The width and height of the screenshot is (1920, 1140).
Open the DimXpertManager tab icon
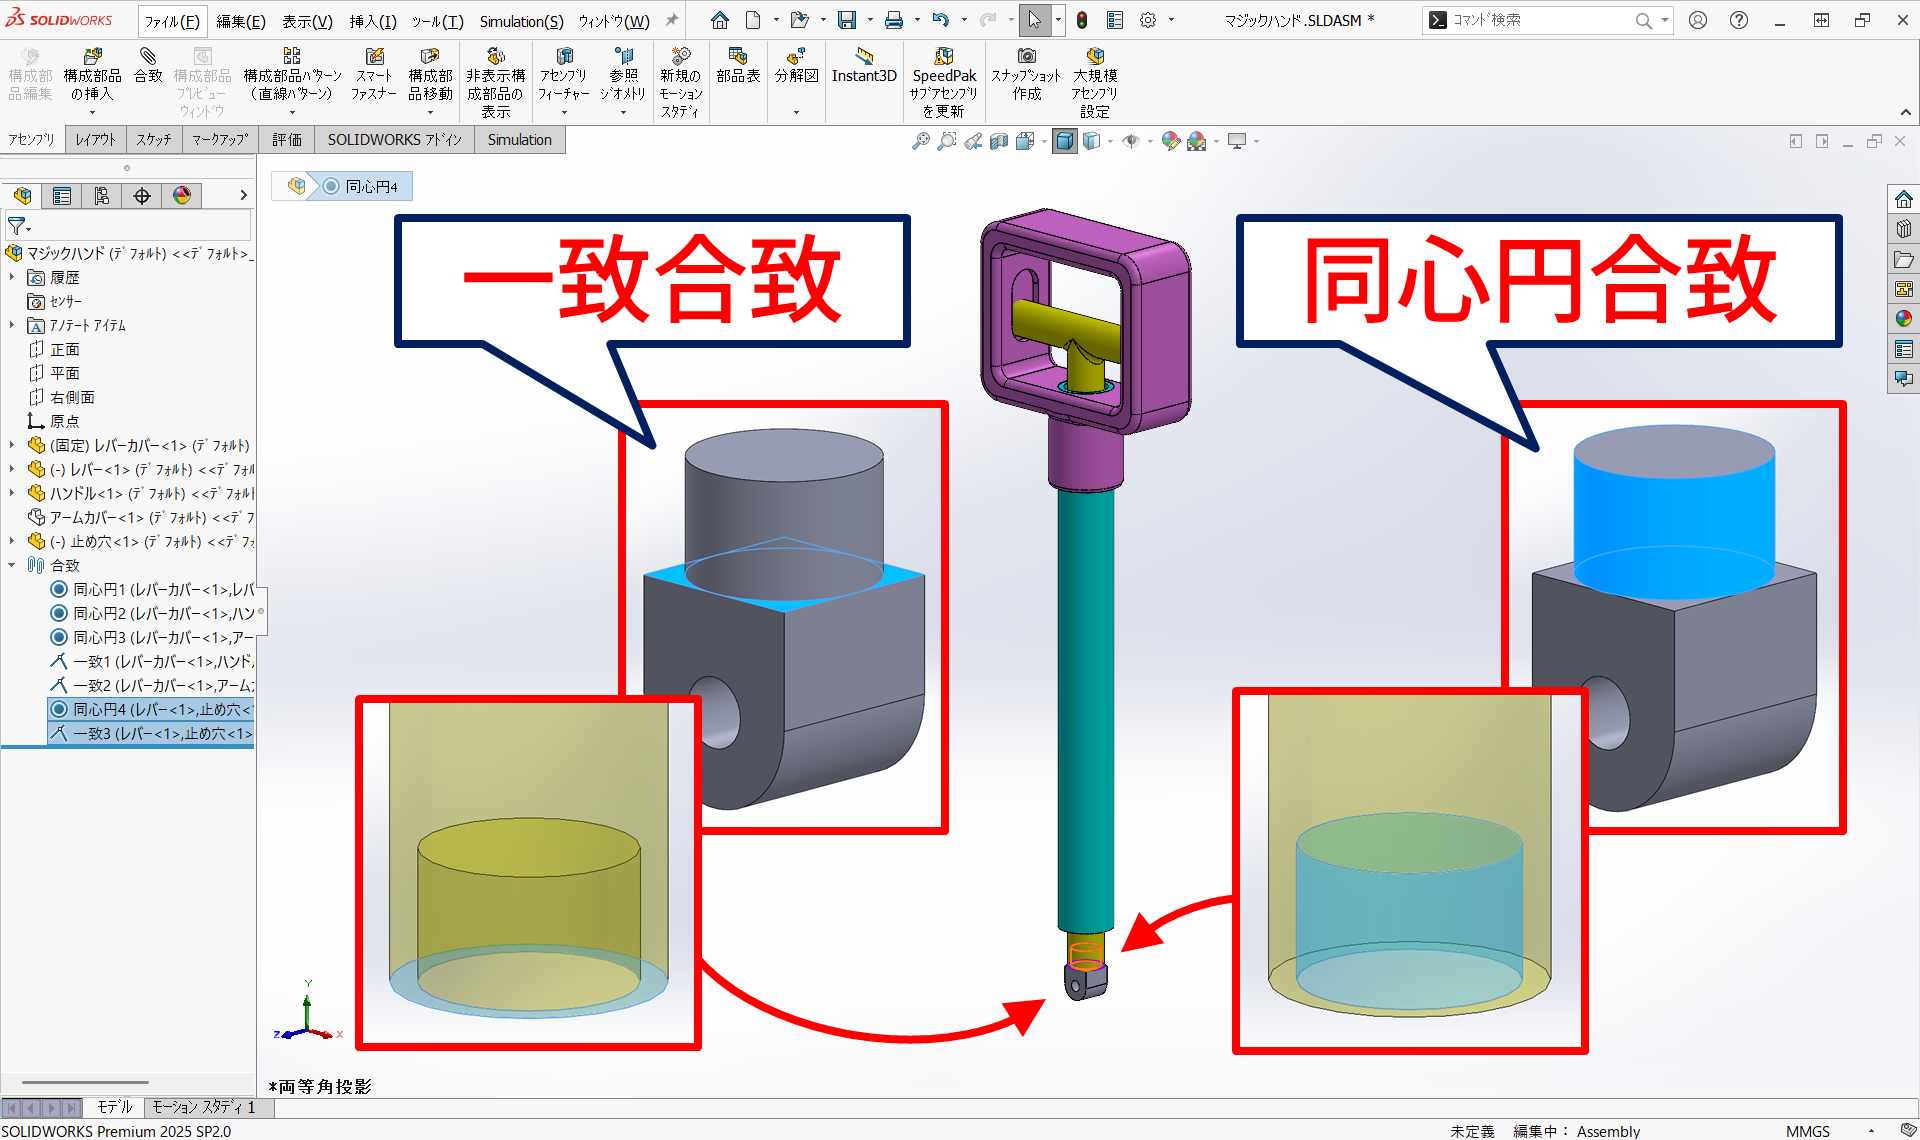142,196
